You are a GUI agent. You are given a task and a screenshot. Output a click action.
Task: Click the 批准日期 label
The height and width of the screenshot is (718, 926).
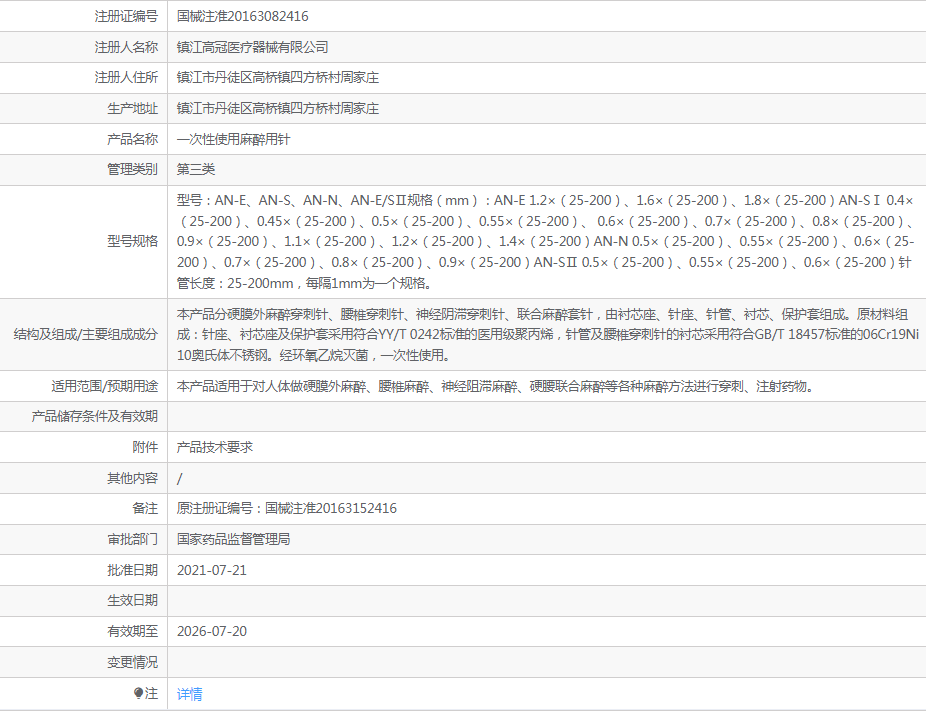pyautogui.click(x=133, y=570)
